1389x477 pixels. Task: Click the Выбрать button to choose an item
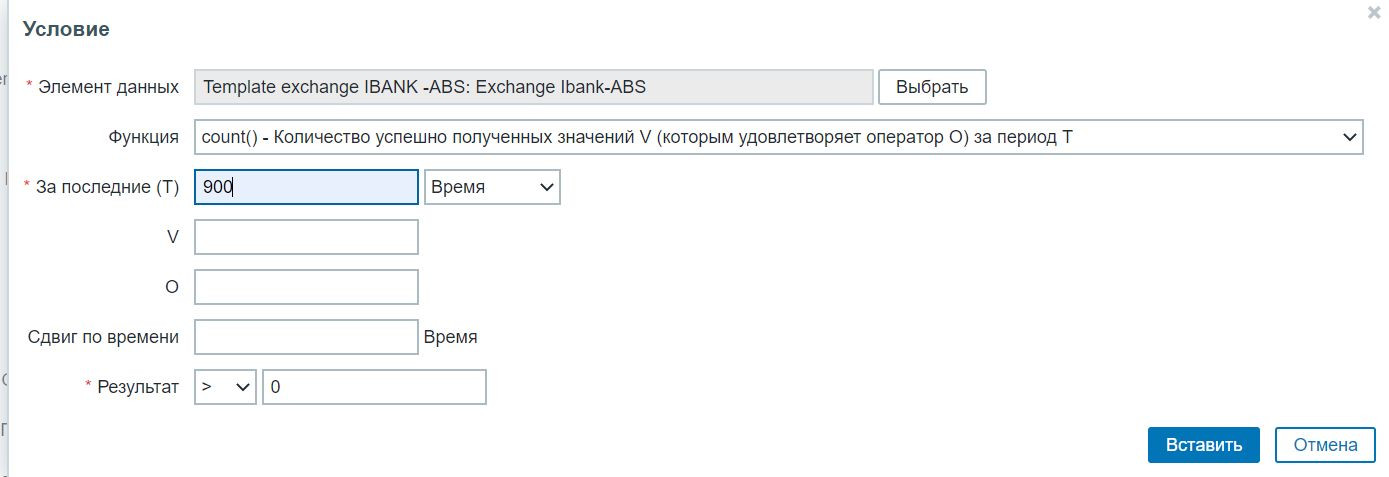[x=932, y=87]
